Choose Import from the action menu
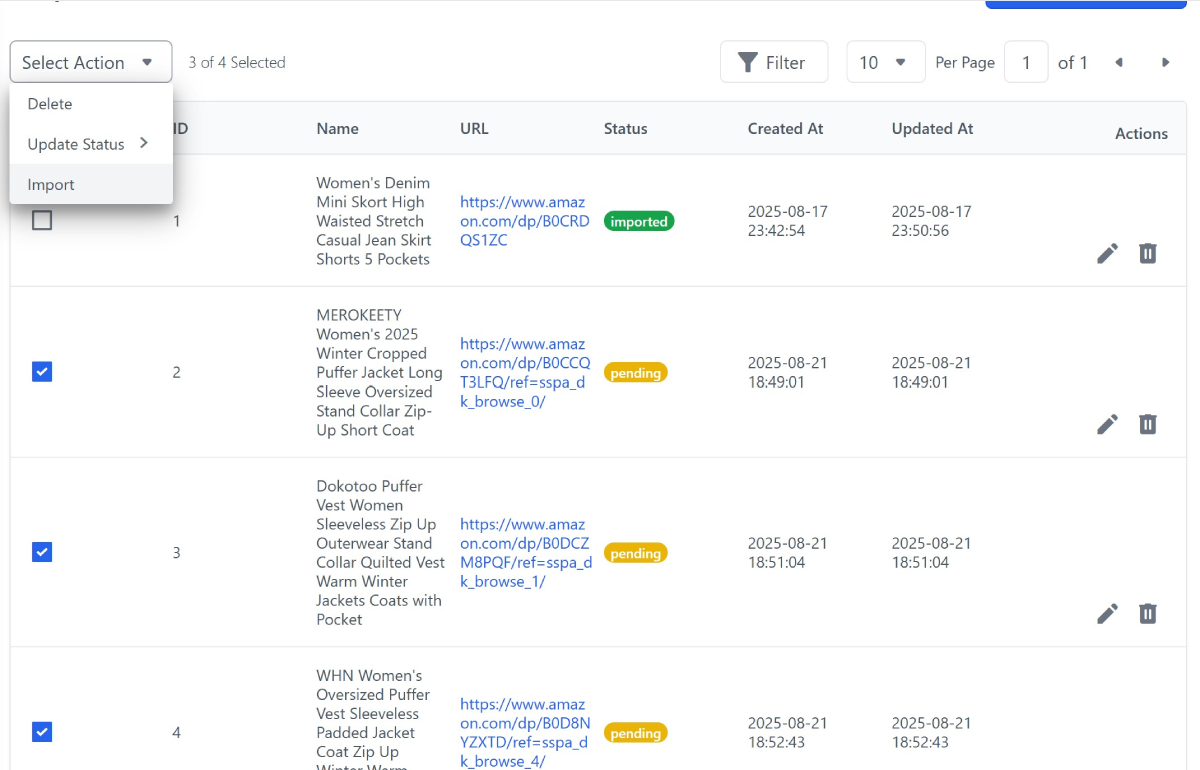 51,185
